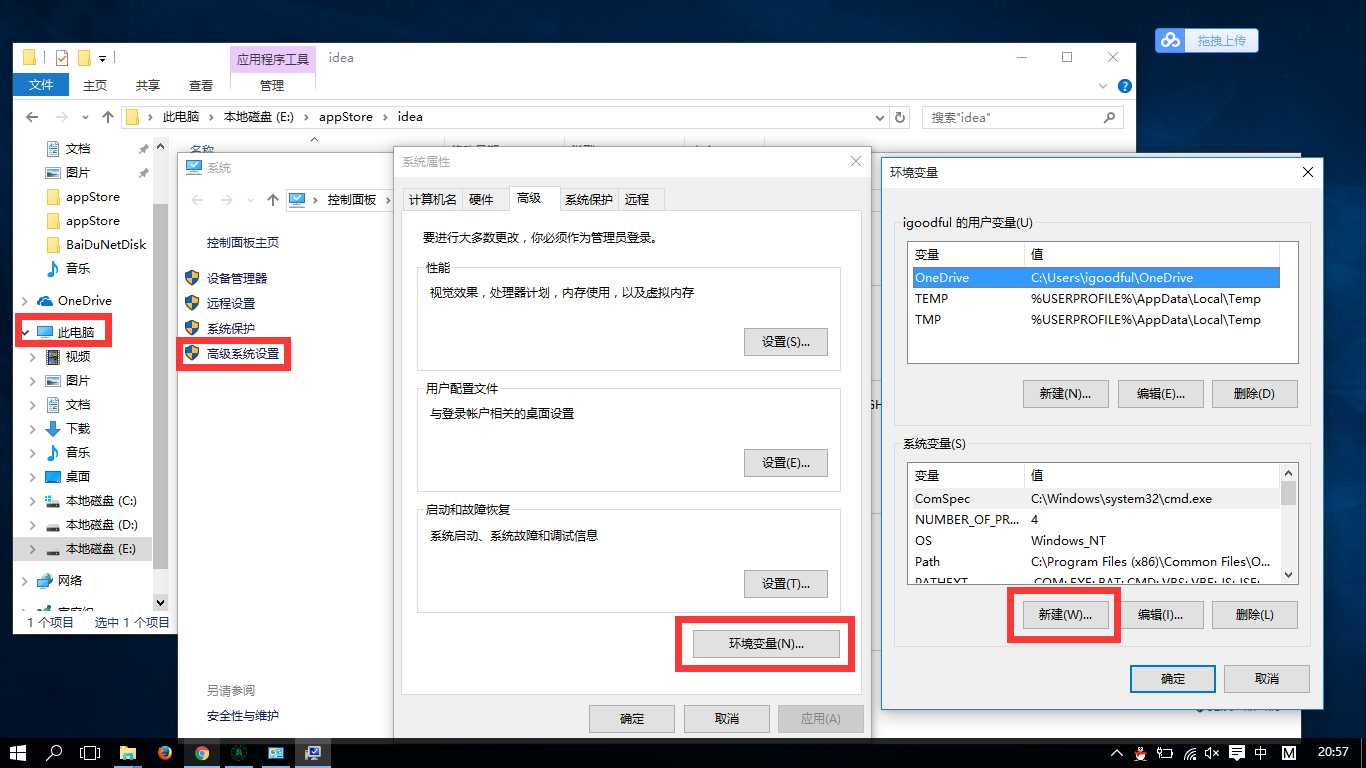The width and height of the screenshot is (1366, 768).
Task: Click 确定 in the 系统属性 dialog
Action: [632, 718]
